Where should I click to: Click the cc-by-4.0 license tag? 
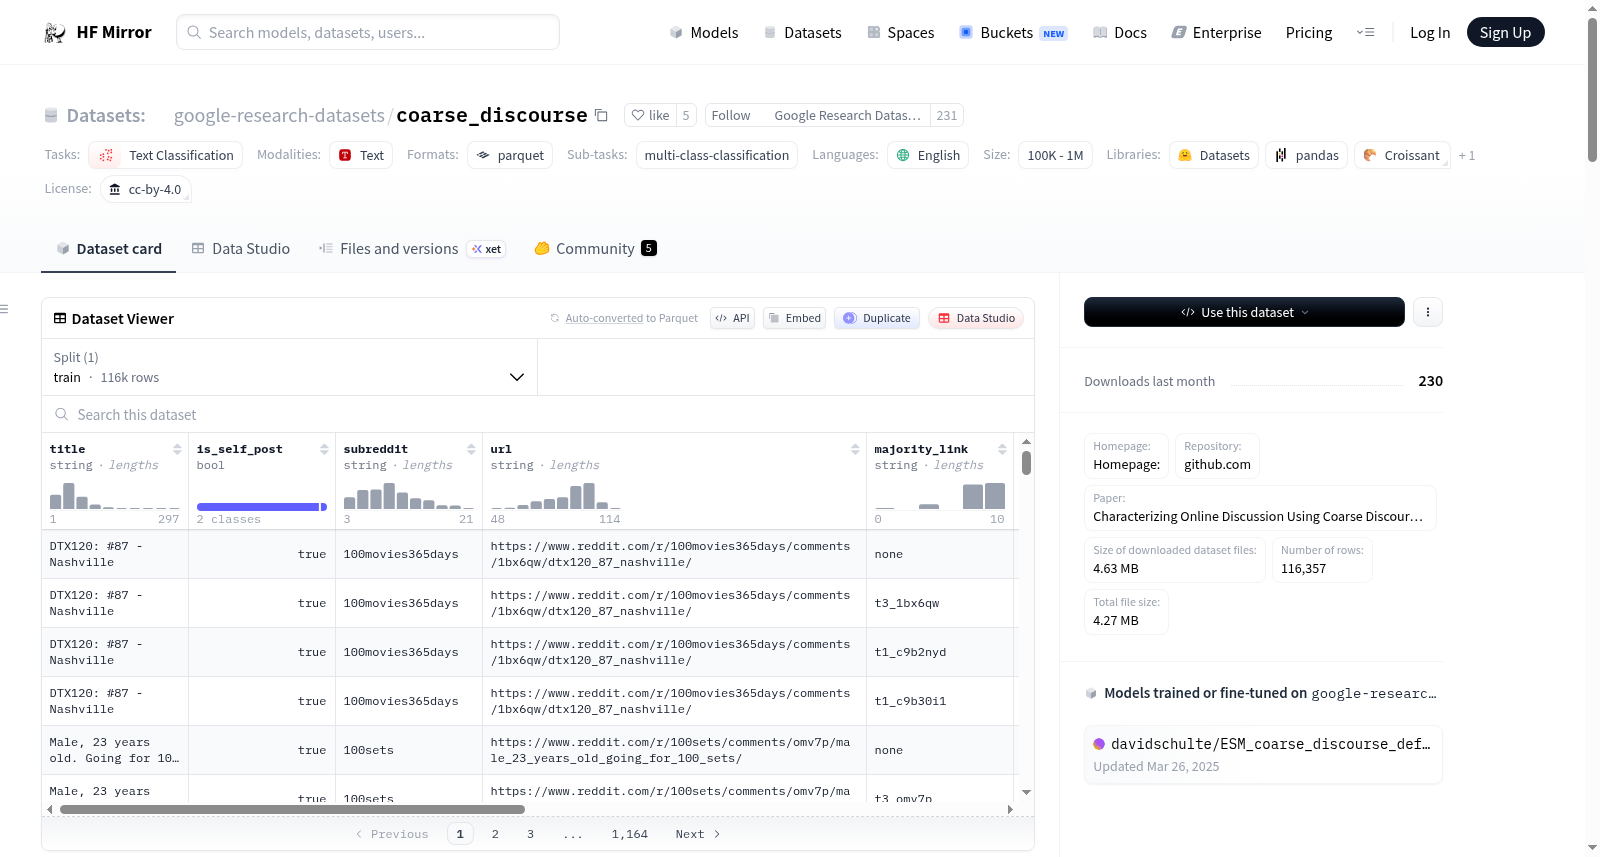click(146, 189)
